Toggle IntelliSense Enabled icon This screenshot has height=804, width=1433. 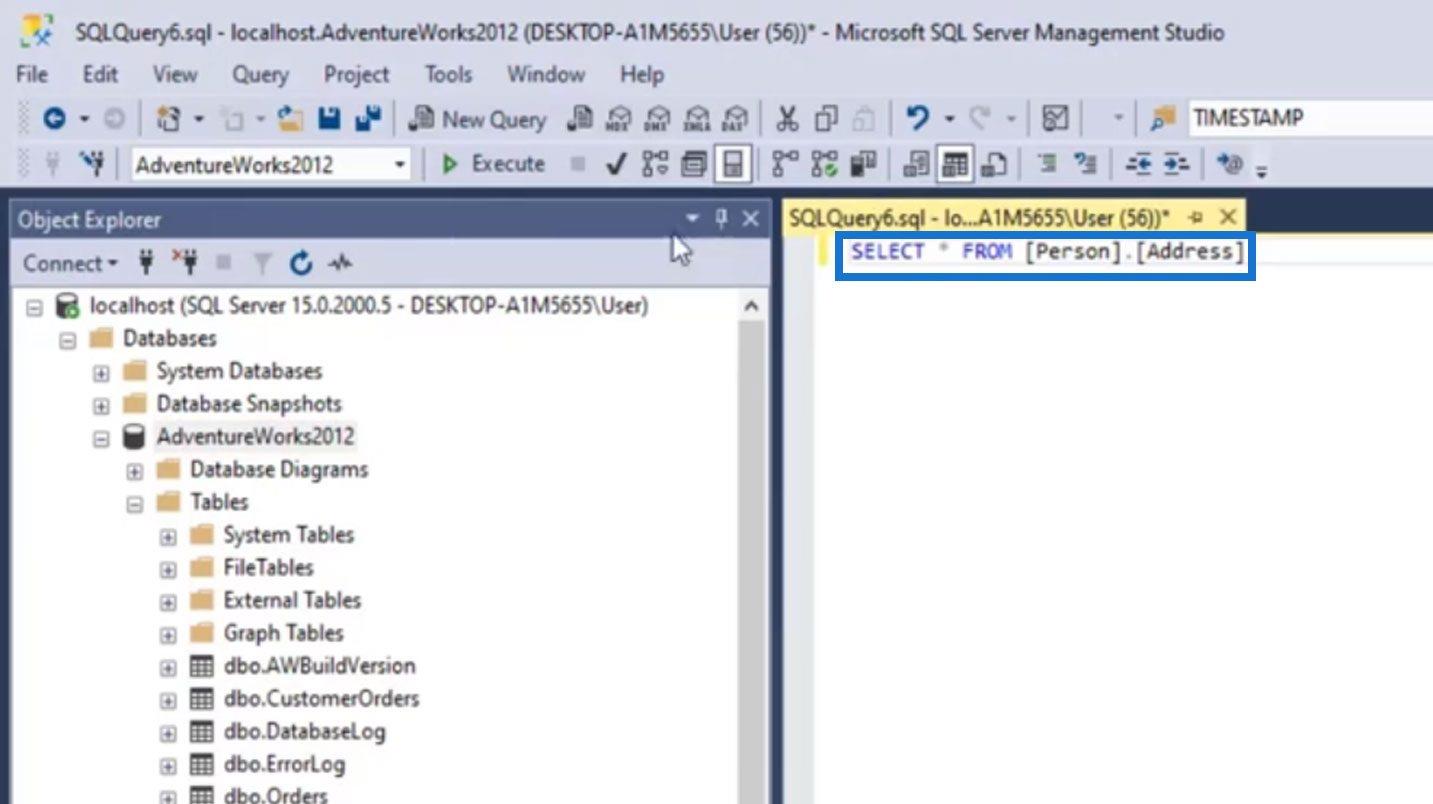[x=733, y=164]
